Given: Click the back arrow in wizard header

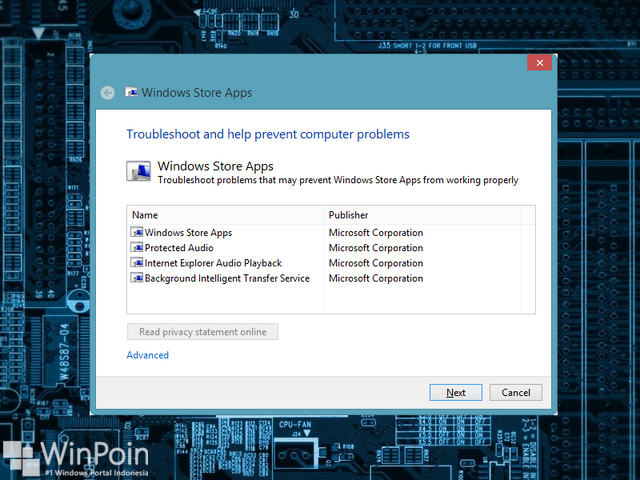Looking at the screenshot, I should pyautogui.click(x=108, y=93).
